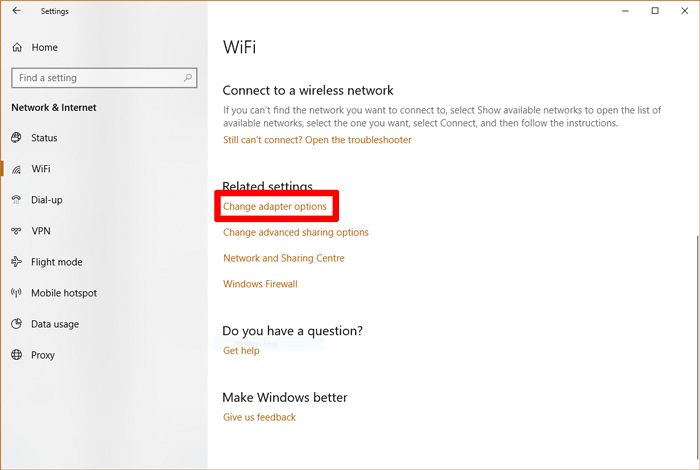
Task: Open Change advanced sharing options
Action: coord(296,232)
